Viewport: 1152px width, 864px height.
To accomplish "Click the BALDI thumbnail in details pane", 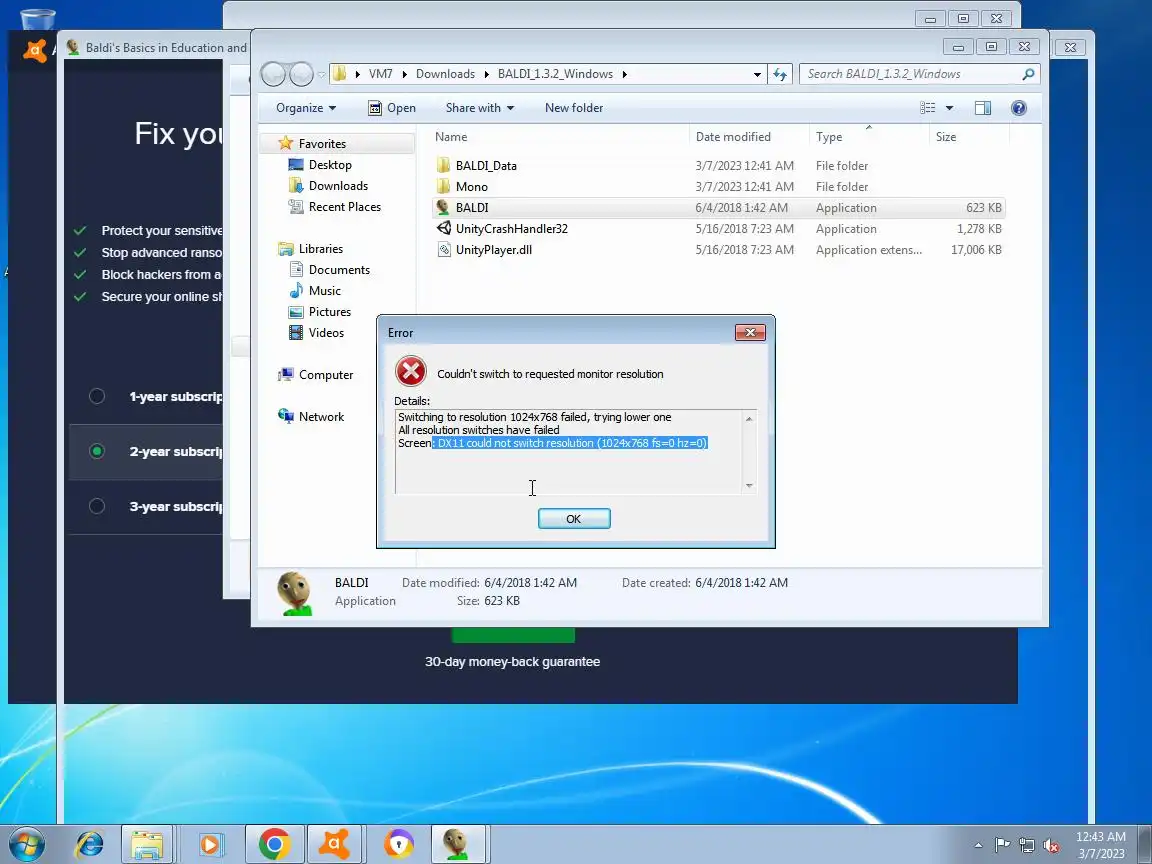I will coord(295,593).
